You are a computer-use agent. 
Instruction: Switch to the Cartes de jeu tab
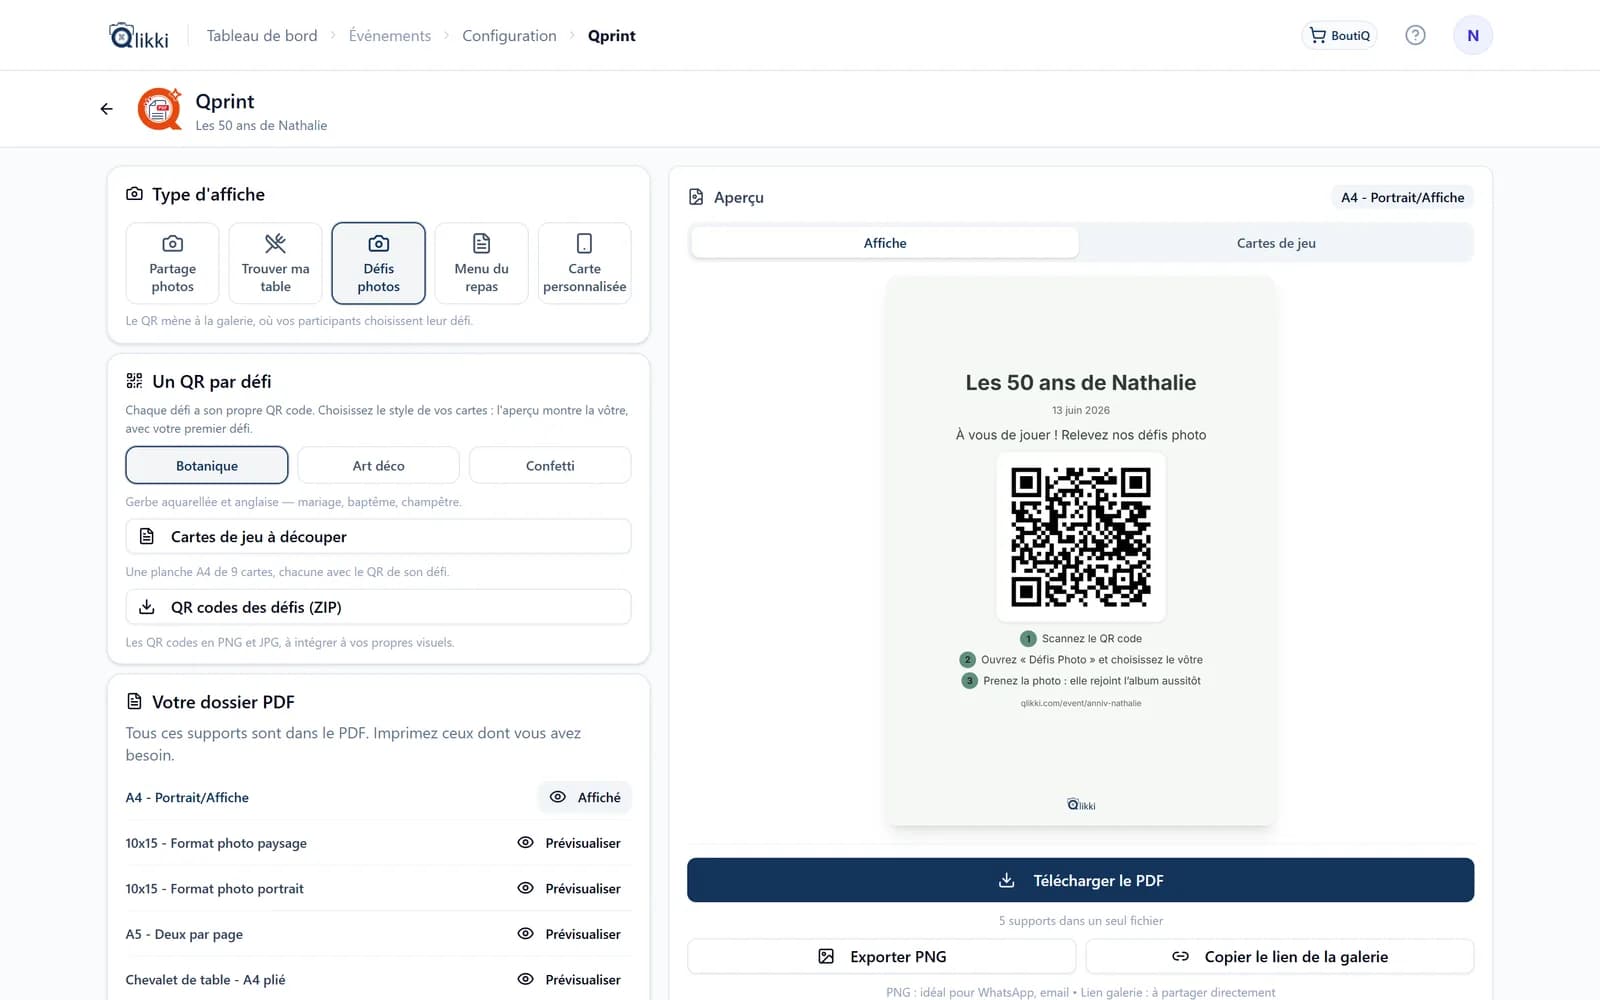pos(1276,243)
